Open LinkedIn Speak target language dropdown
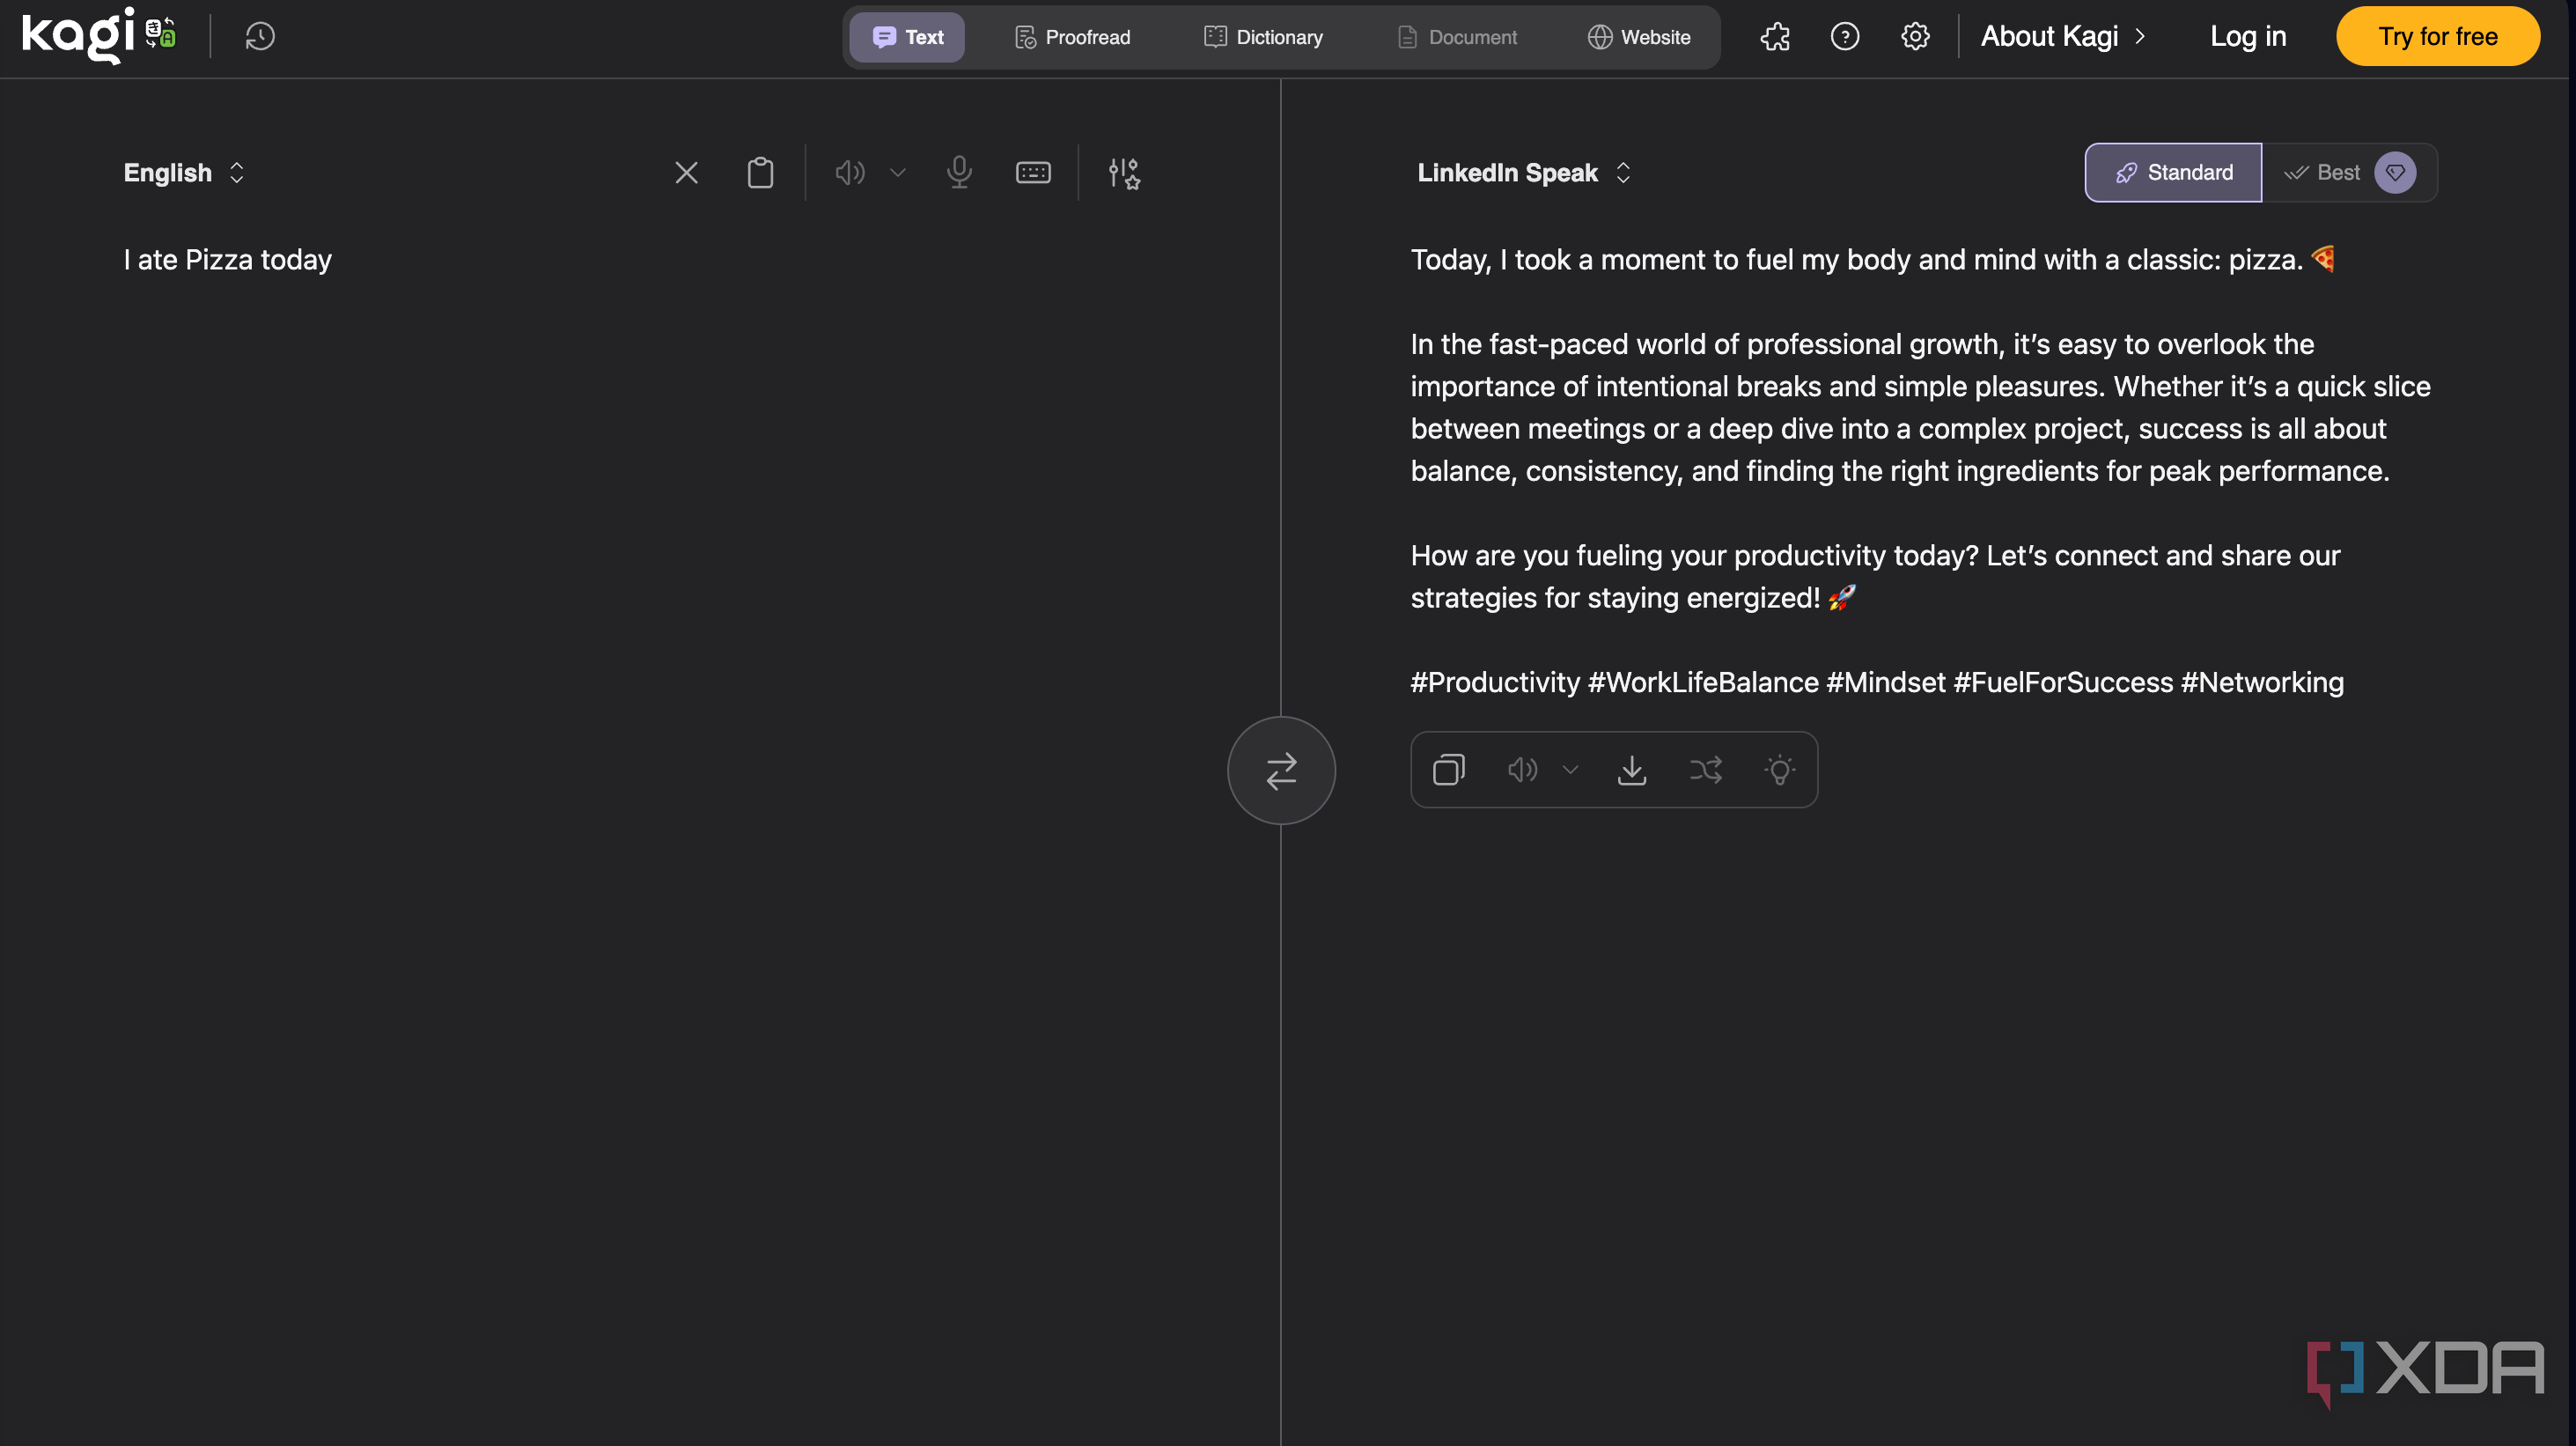The image size is (2576, 1446). point(1523,172)
